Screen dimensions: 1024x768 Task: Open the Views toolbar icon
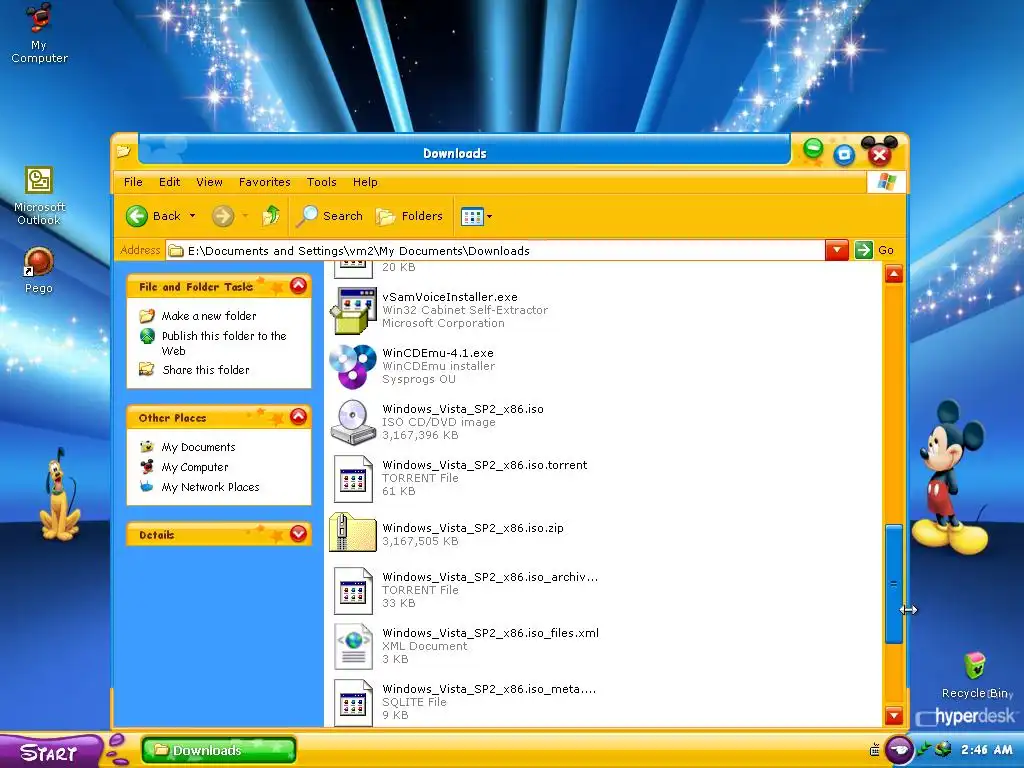[472, 216]
